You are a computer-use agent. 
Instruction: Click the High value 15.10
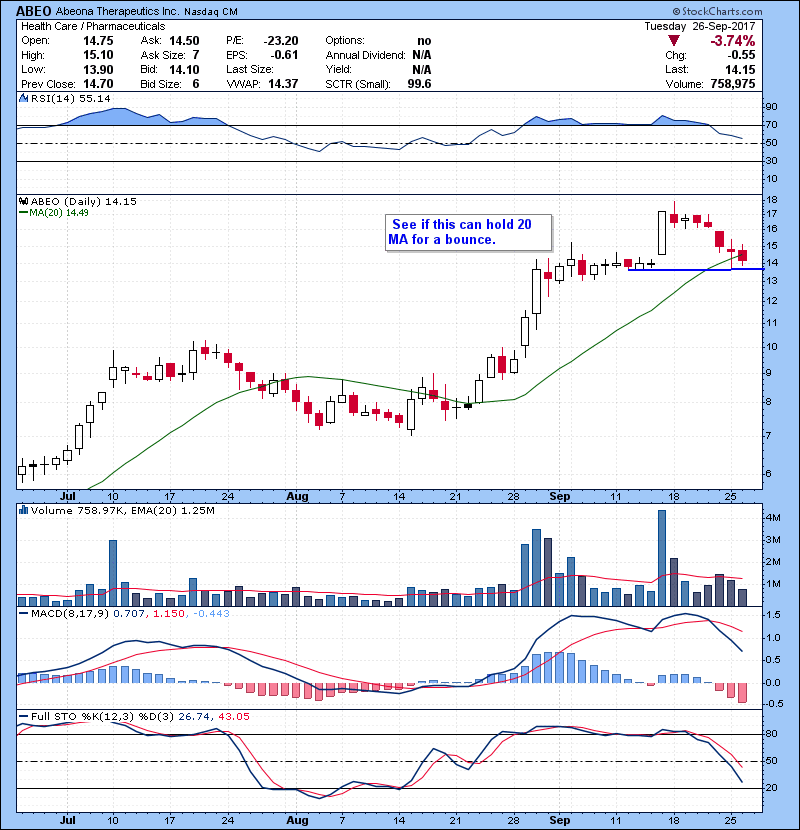point(98,55)
